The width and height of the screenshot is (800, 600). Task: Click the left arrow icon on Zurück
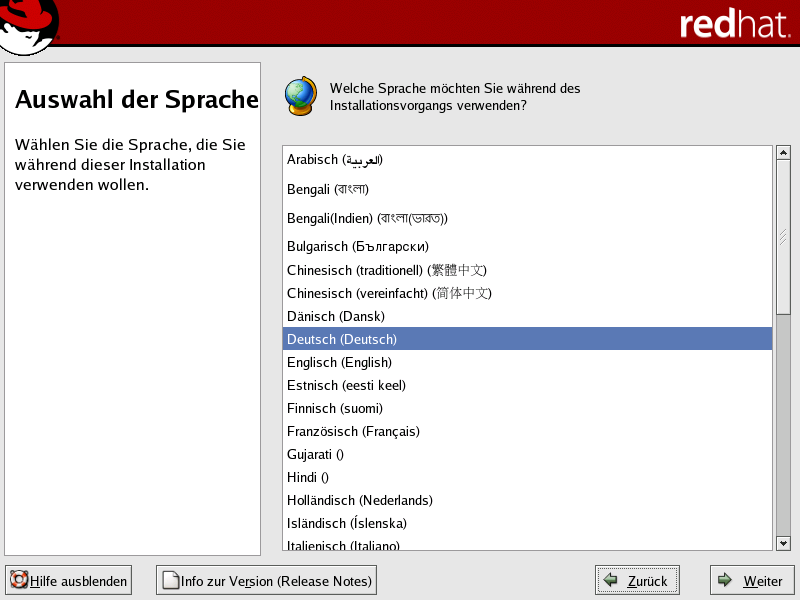(x=610, y=580)
